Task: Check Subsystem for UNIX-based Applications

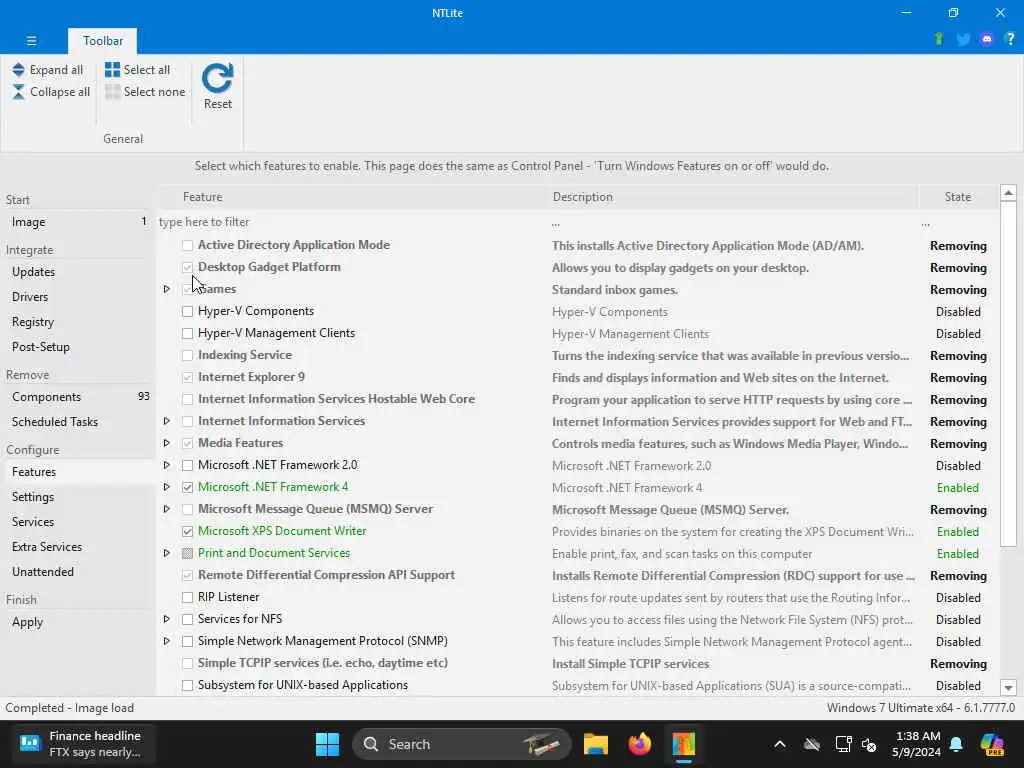Action: [187, 685]
